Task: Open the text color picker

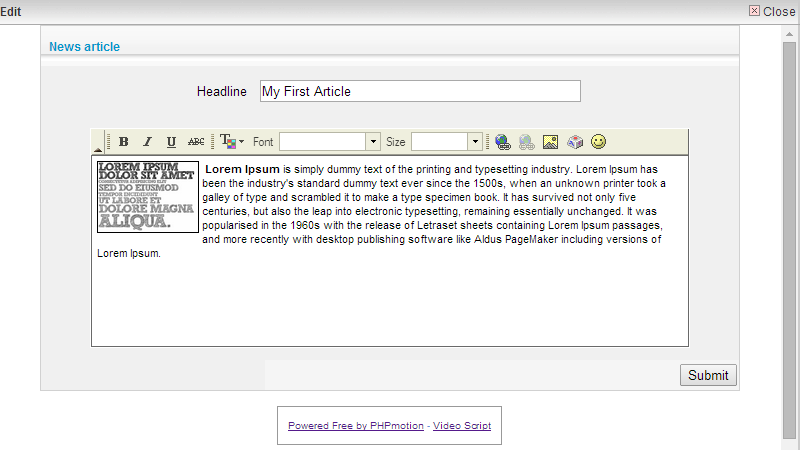Action: point(228,142)
